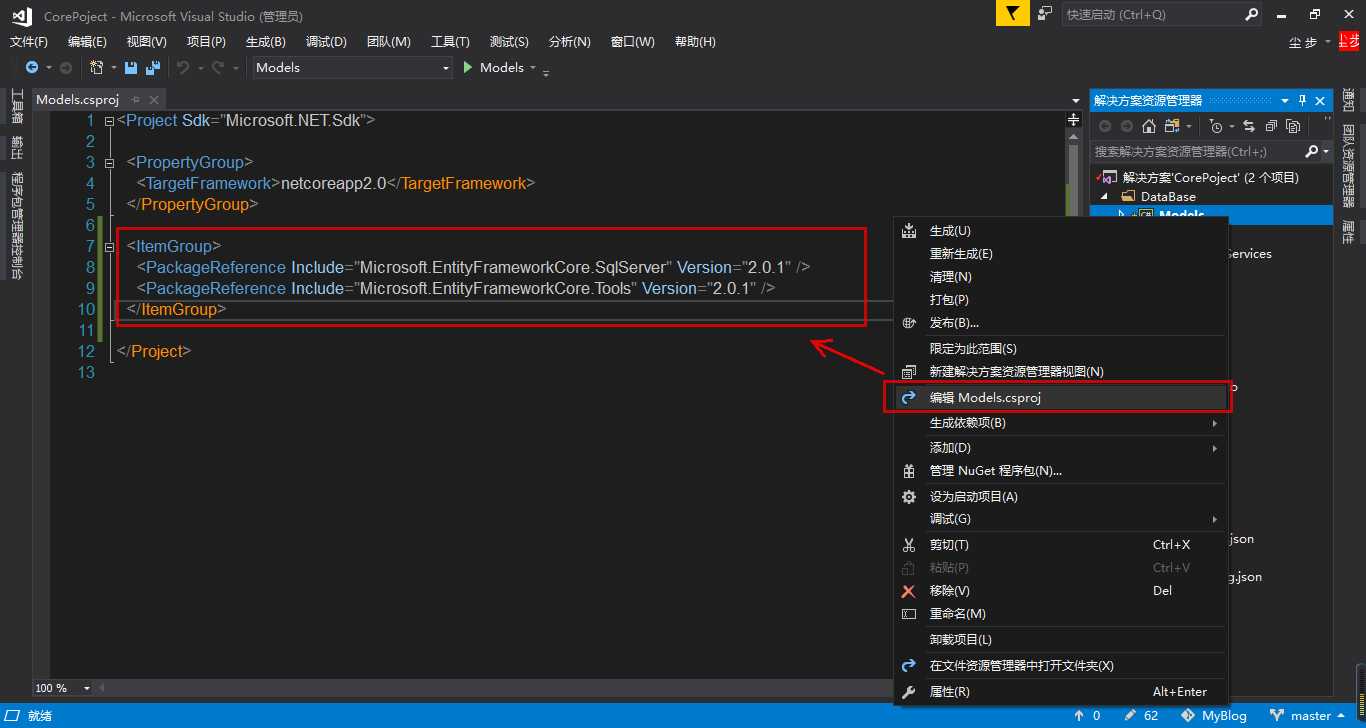Click the send feedback person icon
Screen dimensions: 1366x728
pos(1045,14)
